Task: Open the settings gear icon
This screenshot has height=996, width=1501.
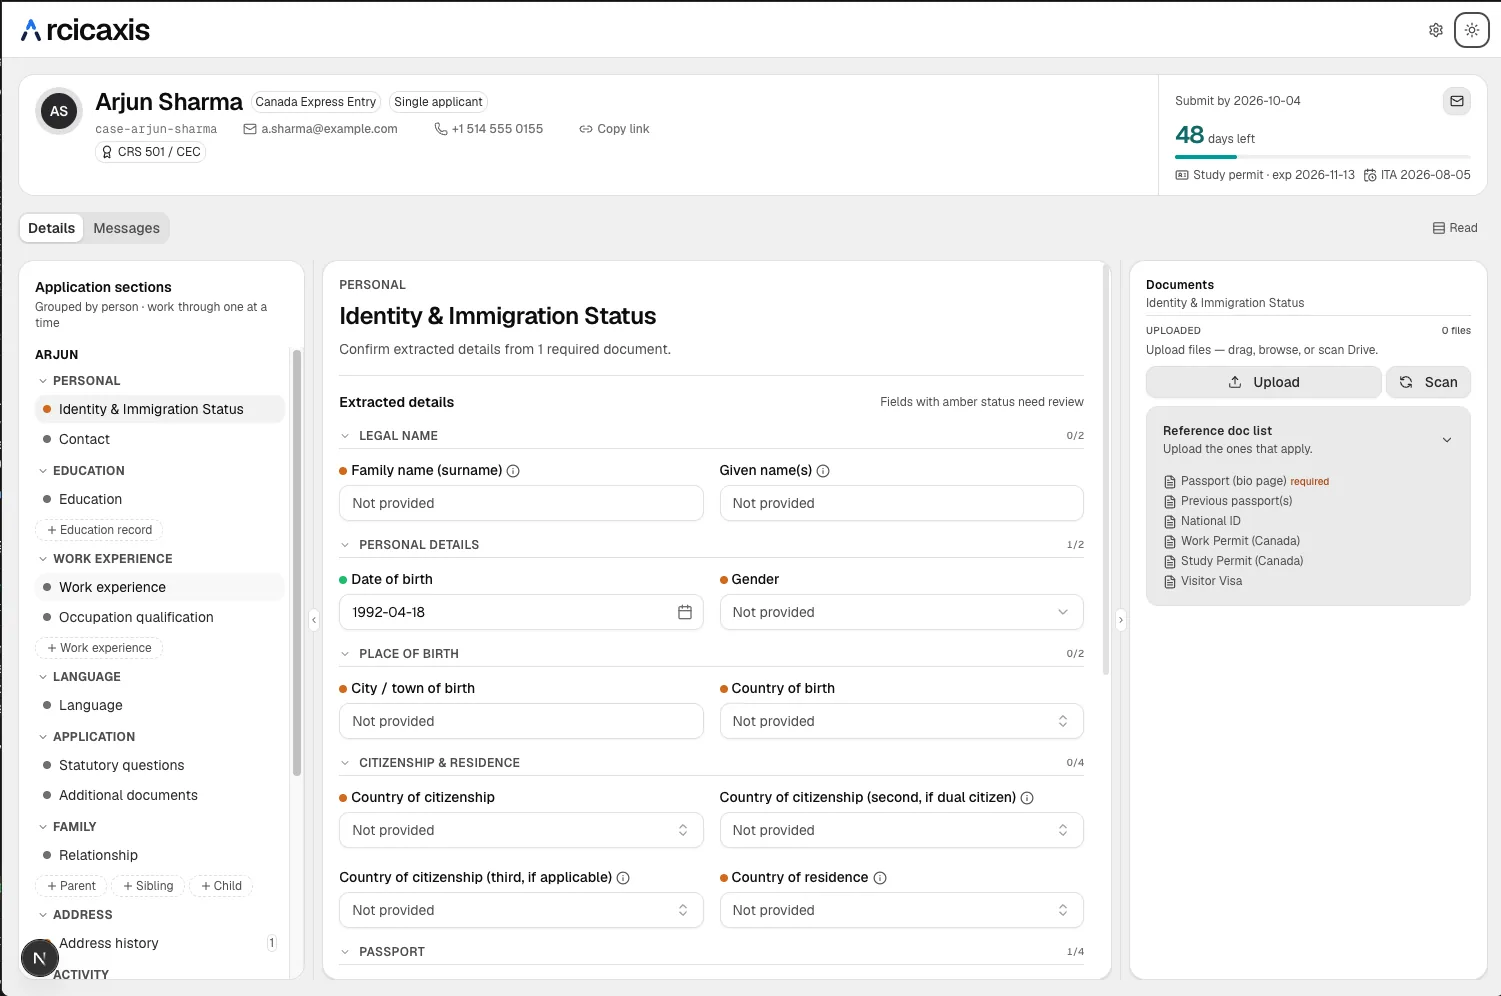Action: (1436, 30)
